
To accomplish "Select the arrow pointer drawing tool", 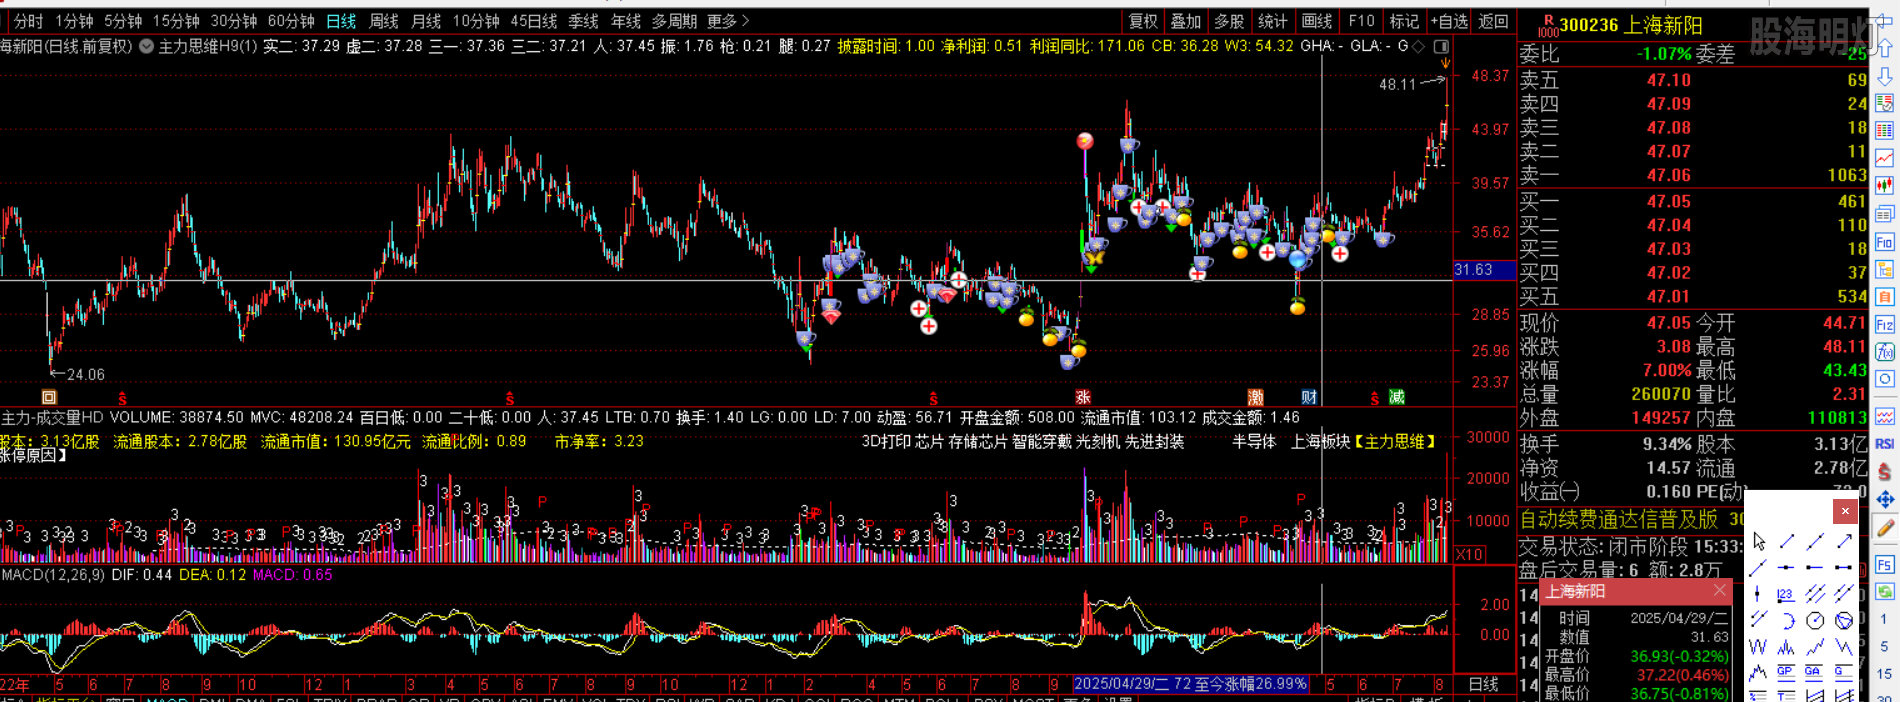I will point(1759,542).
